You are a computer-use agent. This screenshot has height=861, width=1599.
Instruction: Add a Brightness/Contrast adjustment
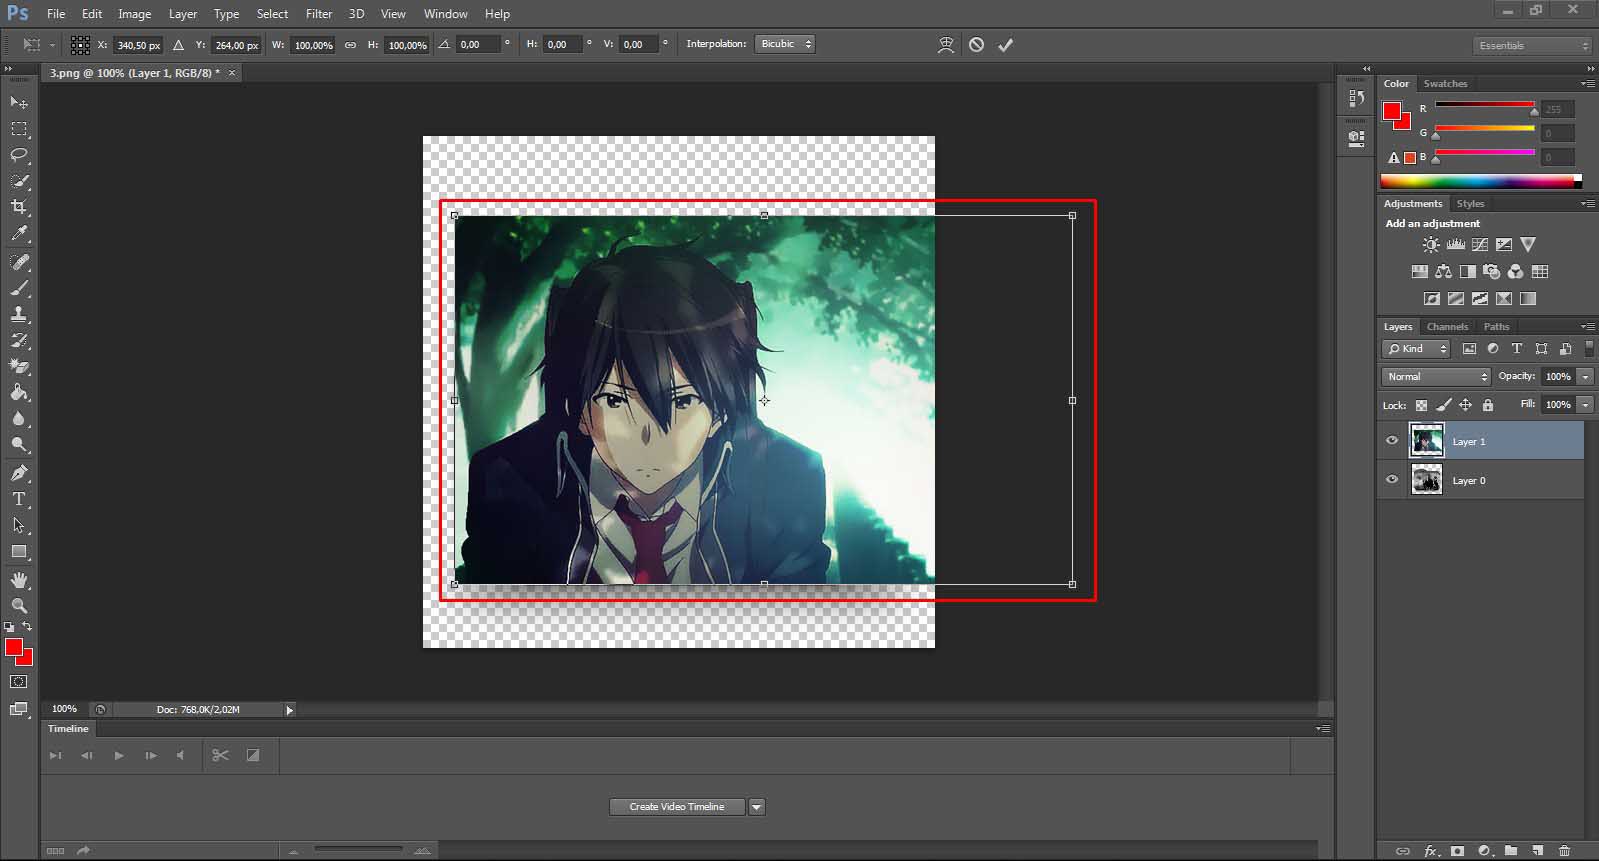(1432, 245)
